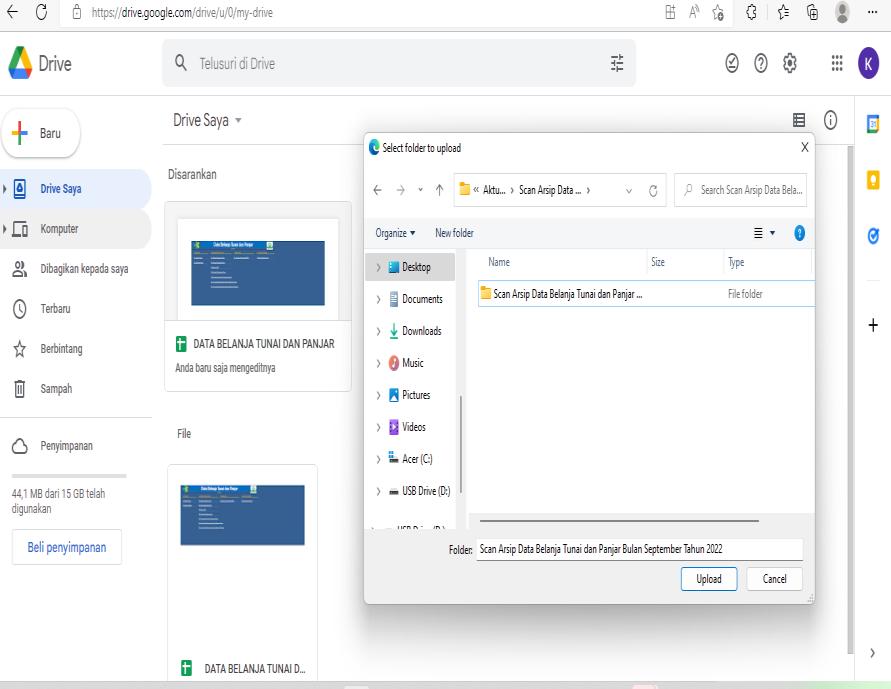The image size is (891, 689).
Task: Add page to favorites star icon
Action: tap(718, 12)
